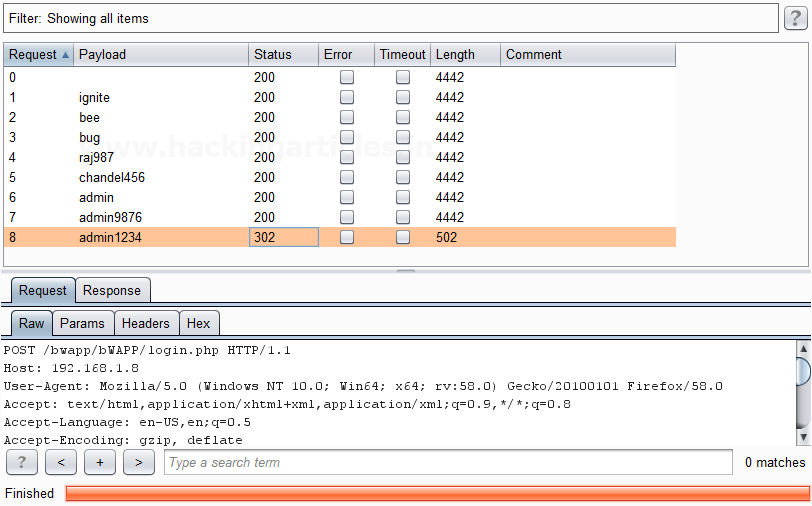The image size is (812, 506).
Task: Sort by the Length column header
Action: [x=466, y=54]
